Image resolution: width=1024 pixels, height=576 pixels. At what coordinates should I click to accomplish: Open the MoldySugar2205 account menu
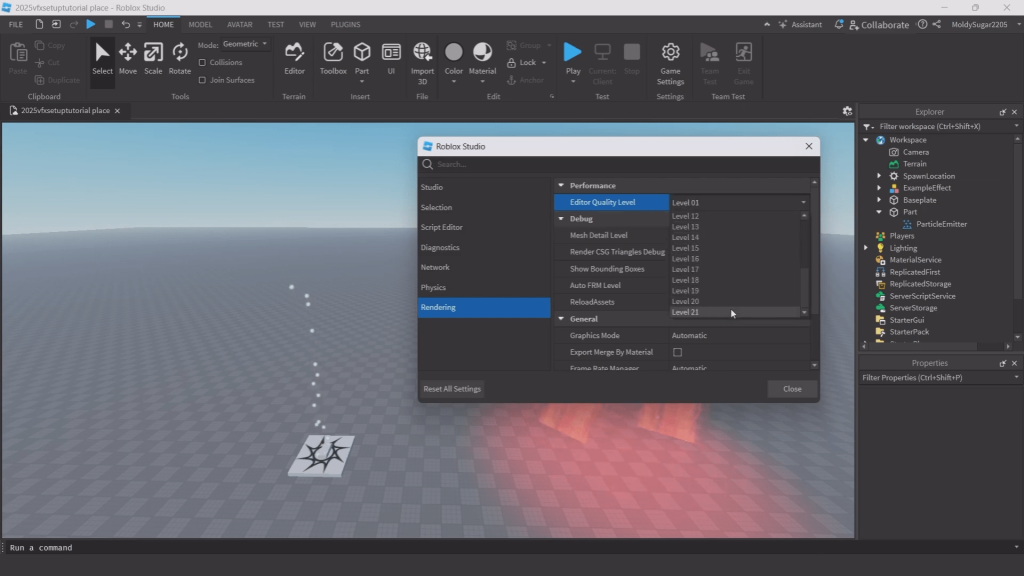click(985, 25)
